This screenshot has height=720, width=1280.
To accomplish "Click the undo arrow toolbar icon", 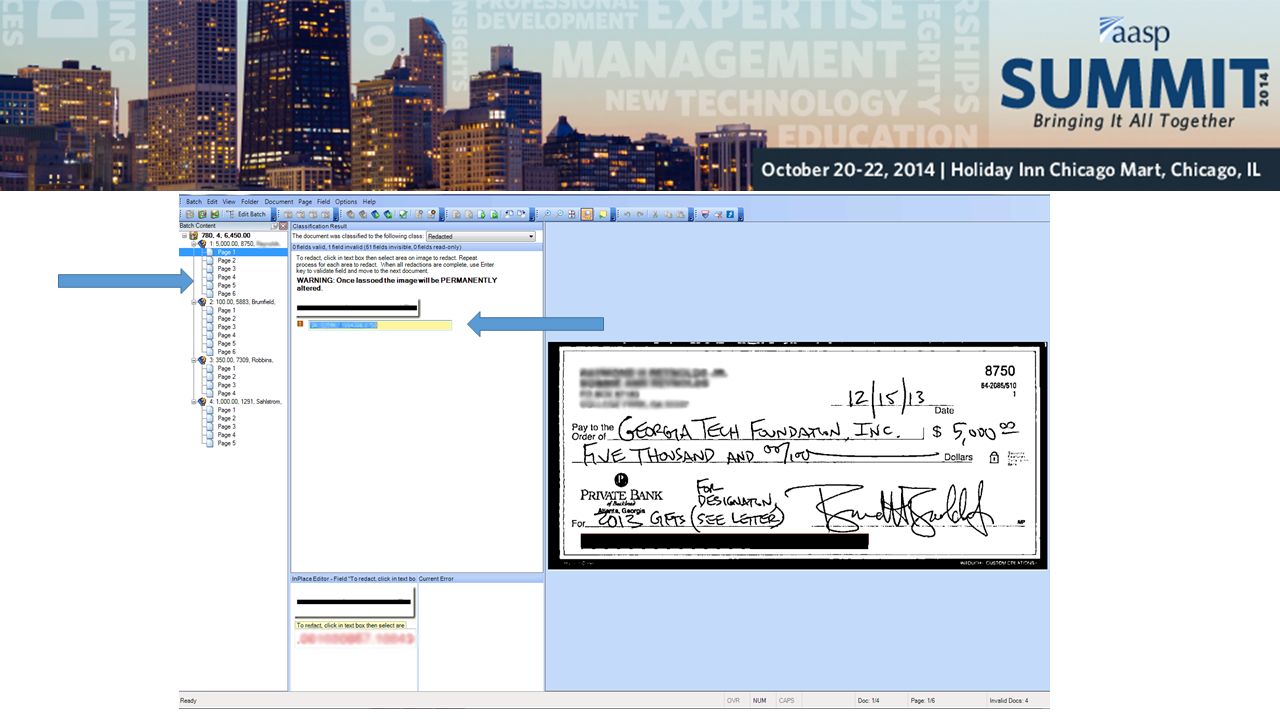I will point(627,214).
